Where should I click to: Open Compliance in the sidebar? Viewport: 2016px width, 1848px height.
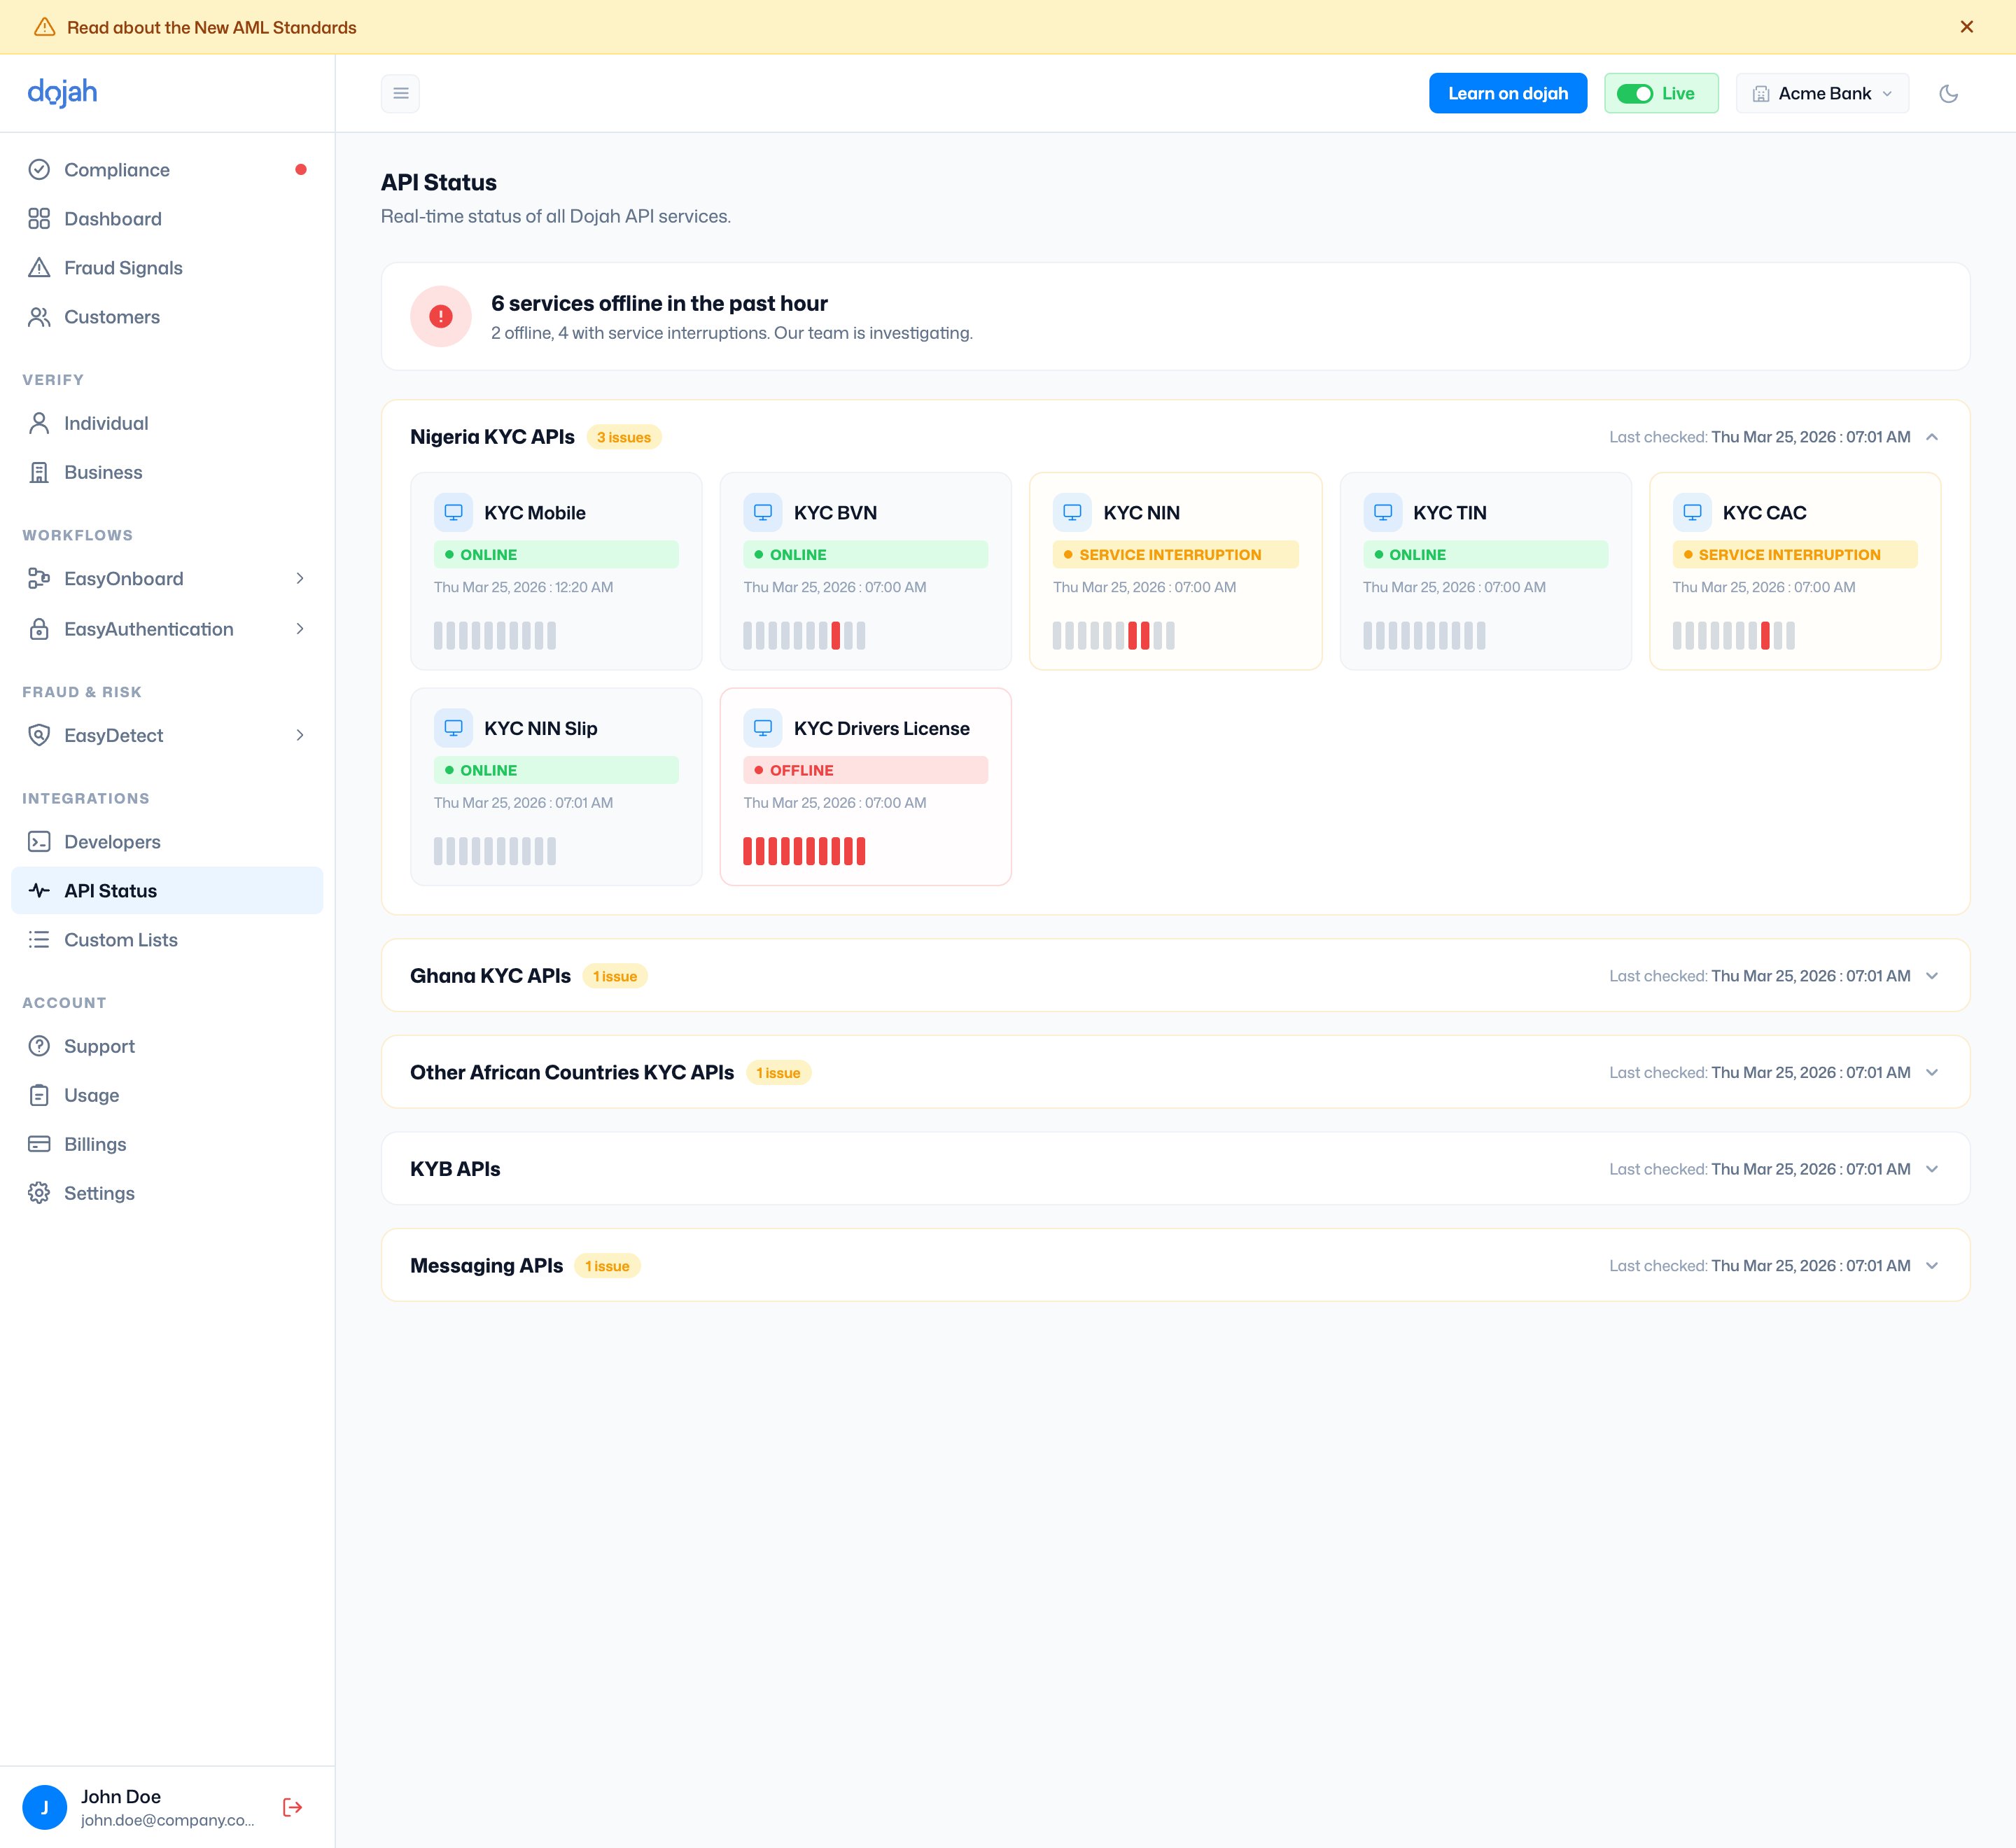point(167,170)
